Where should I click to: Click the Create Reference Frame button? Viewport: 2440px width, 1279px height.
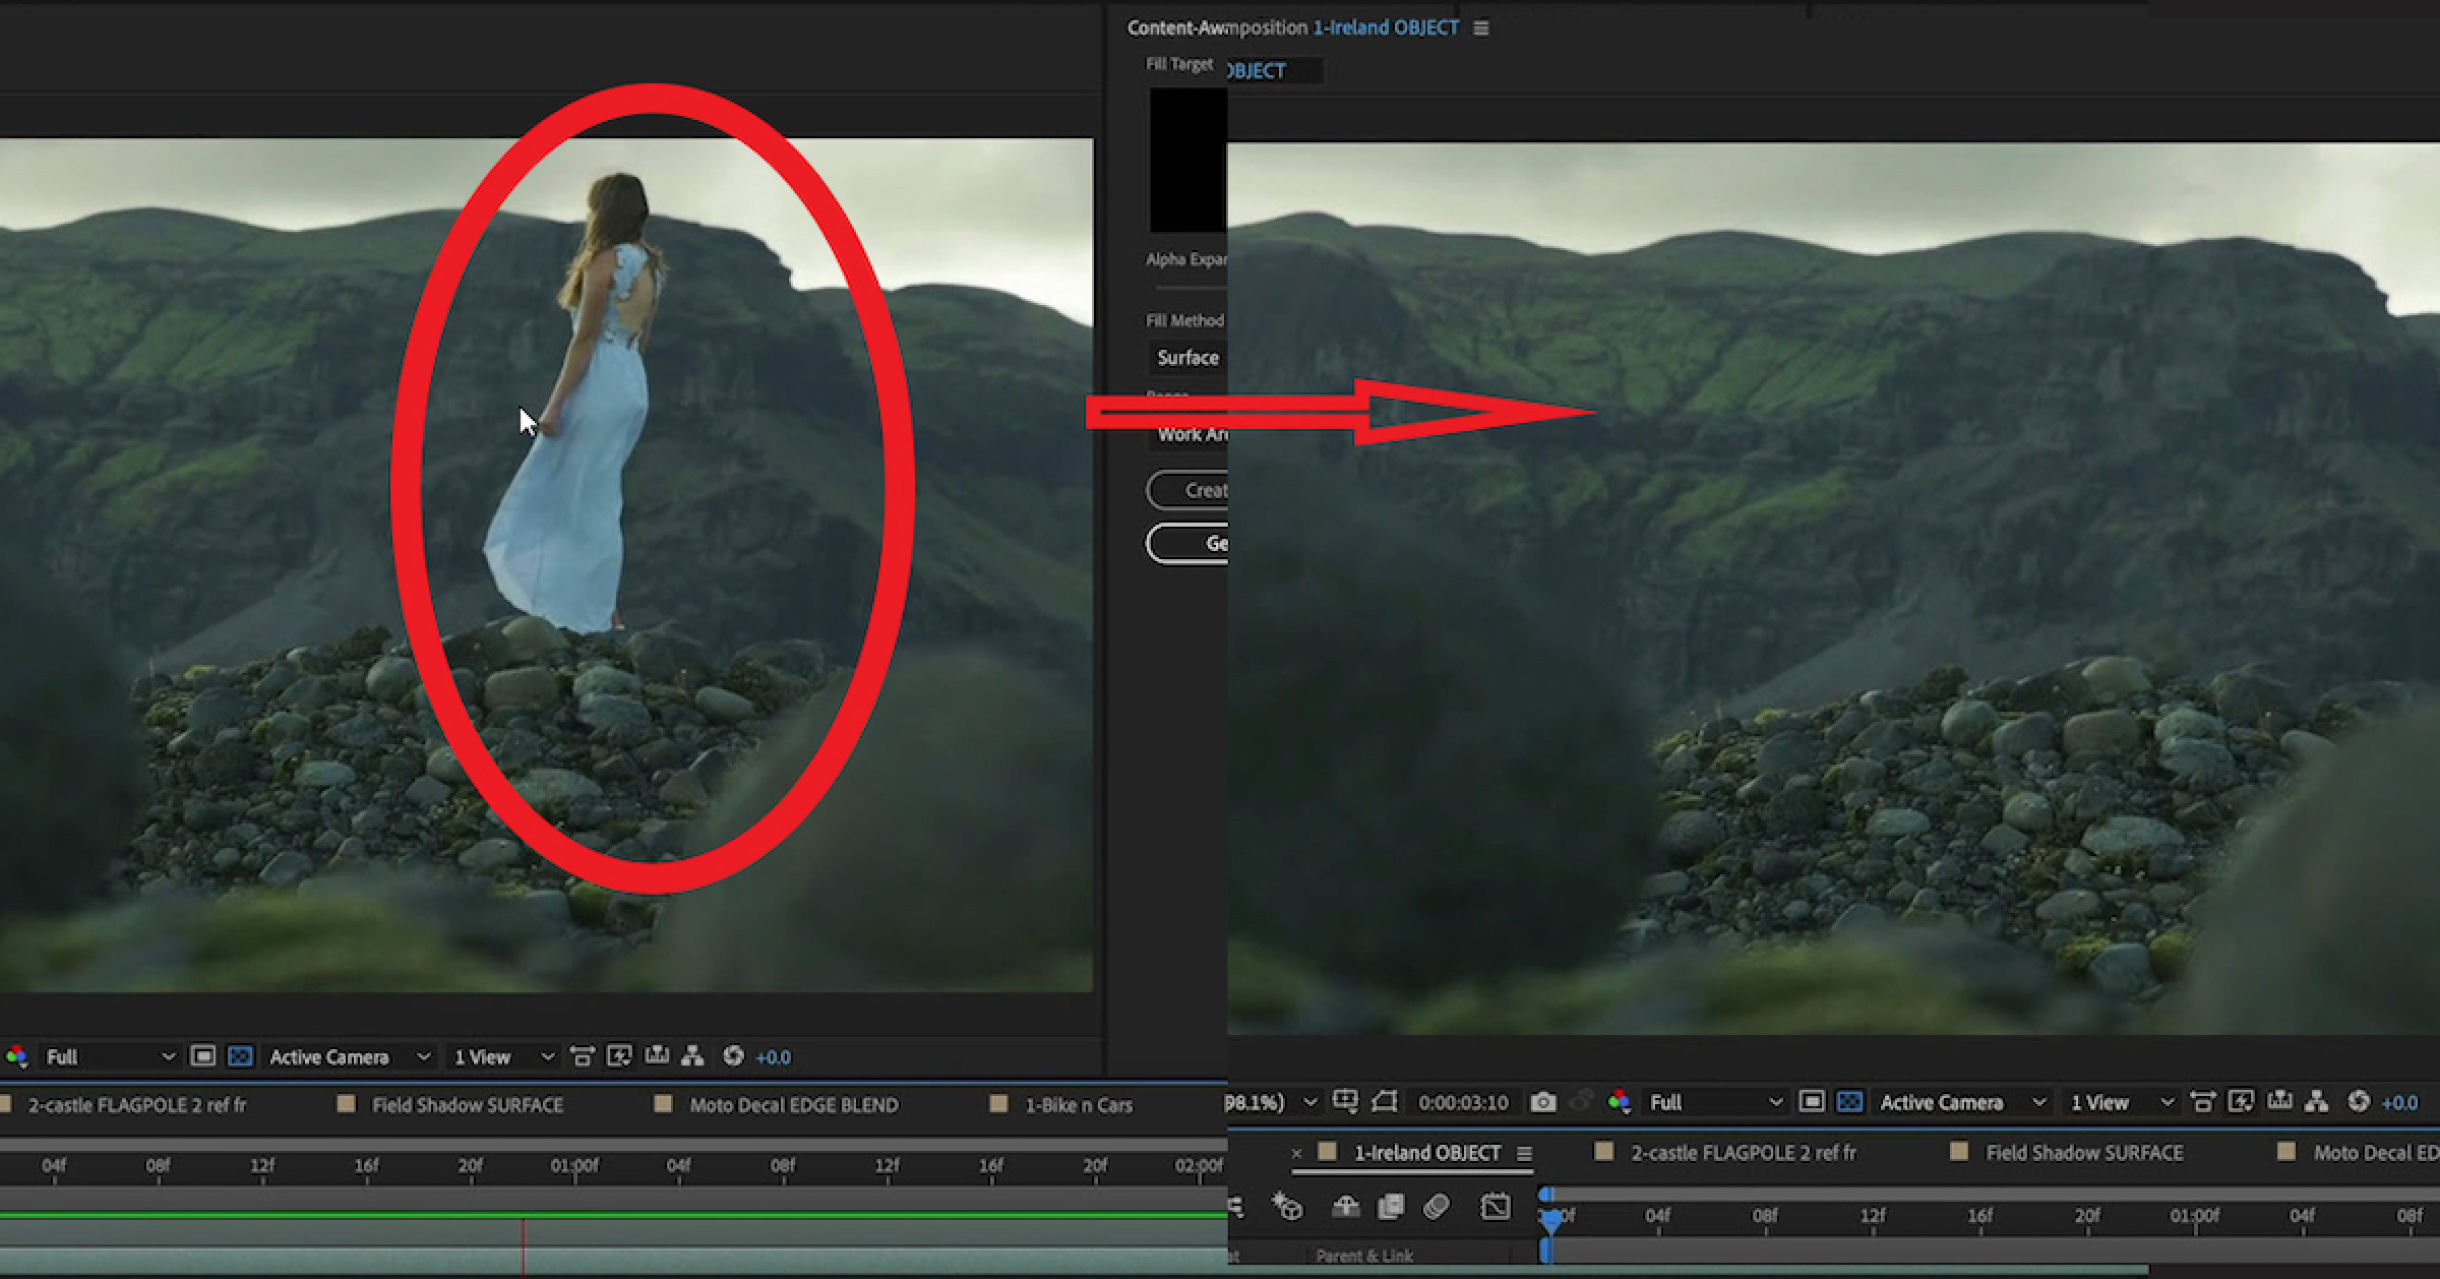click(1188, 490)
